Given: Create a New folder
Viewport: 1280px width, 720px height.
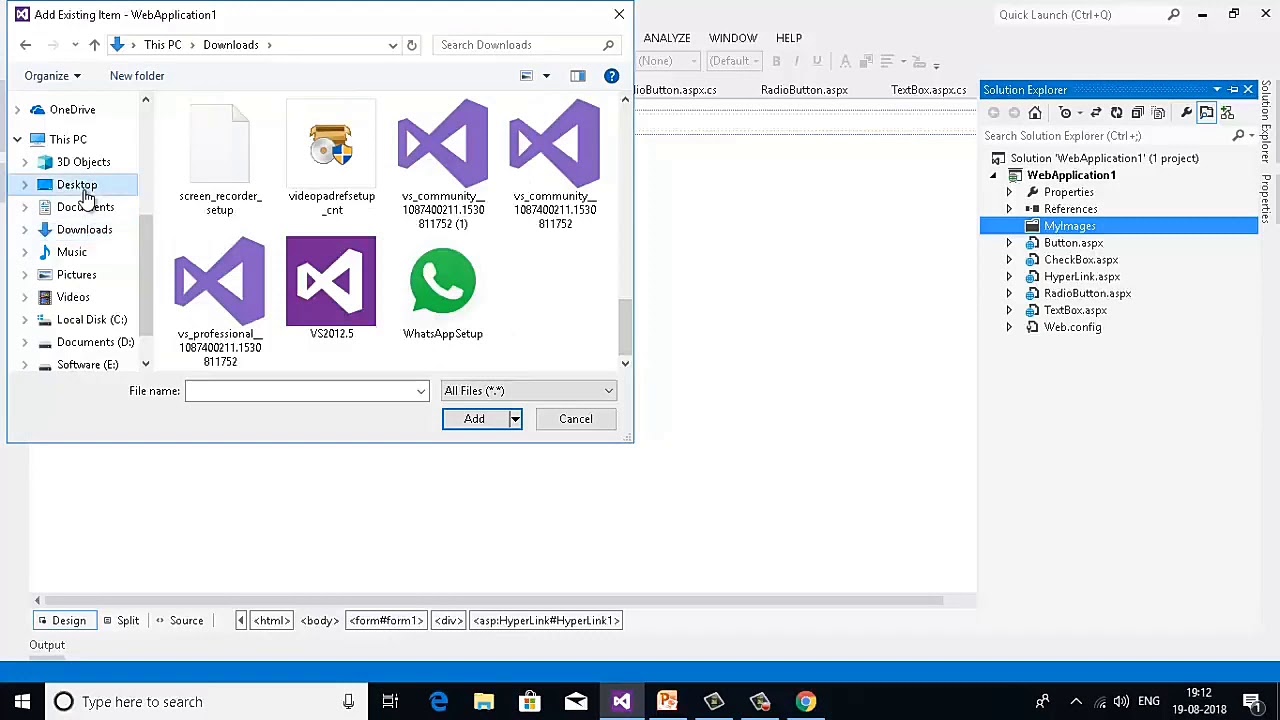Looking at the screenshot, I should 137,76.
